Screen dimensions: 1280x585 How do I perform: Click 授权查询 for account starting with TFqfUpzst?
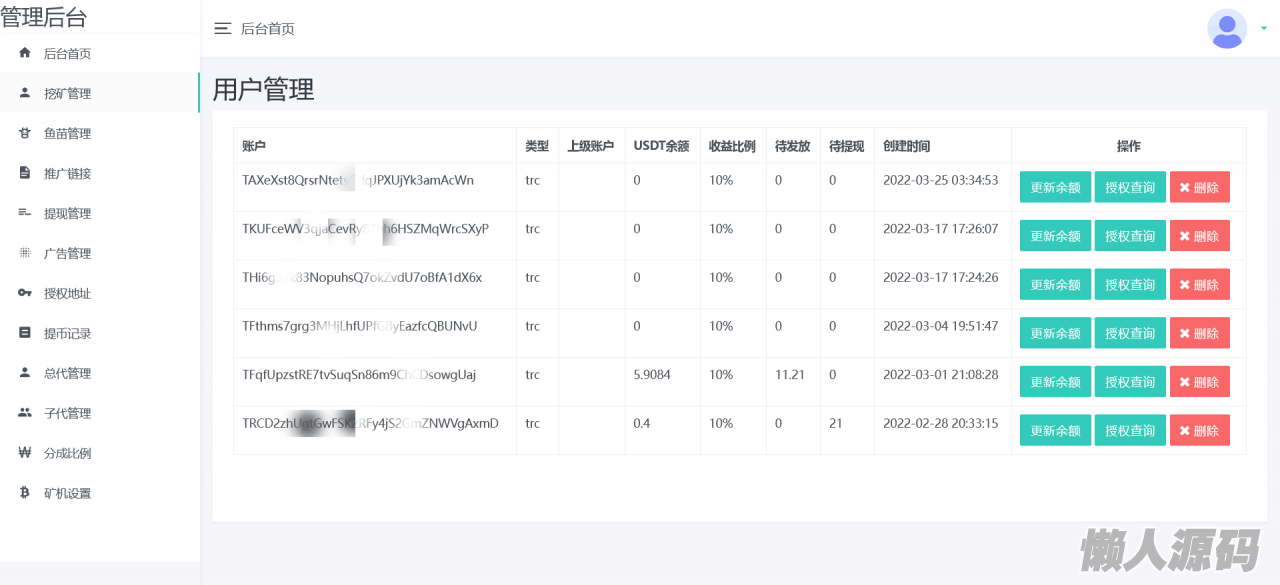(1130, 382)
